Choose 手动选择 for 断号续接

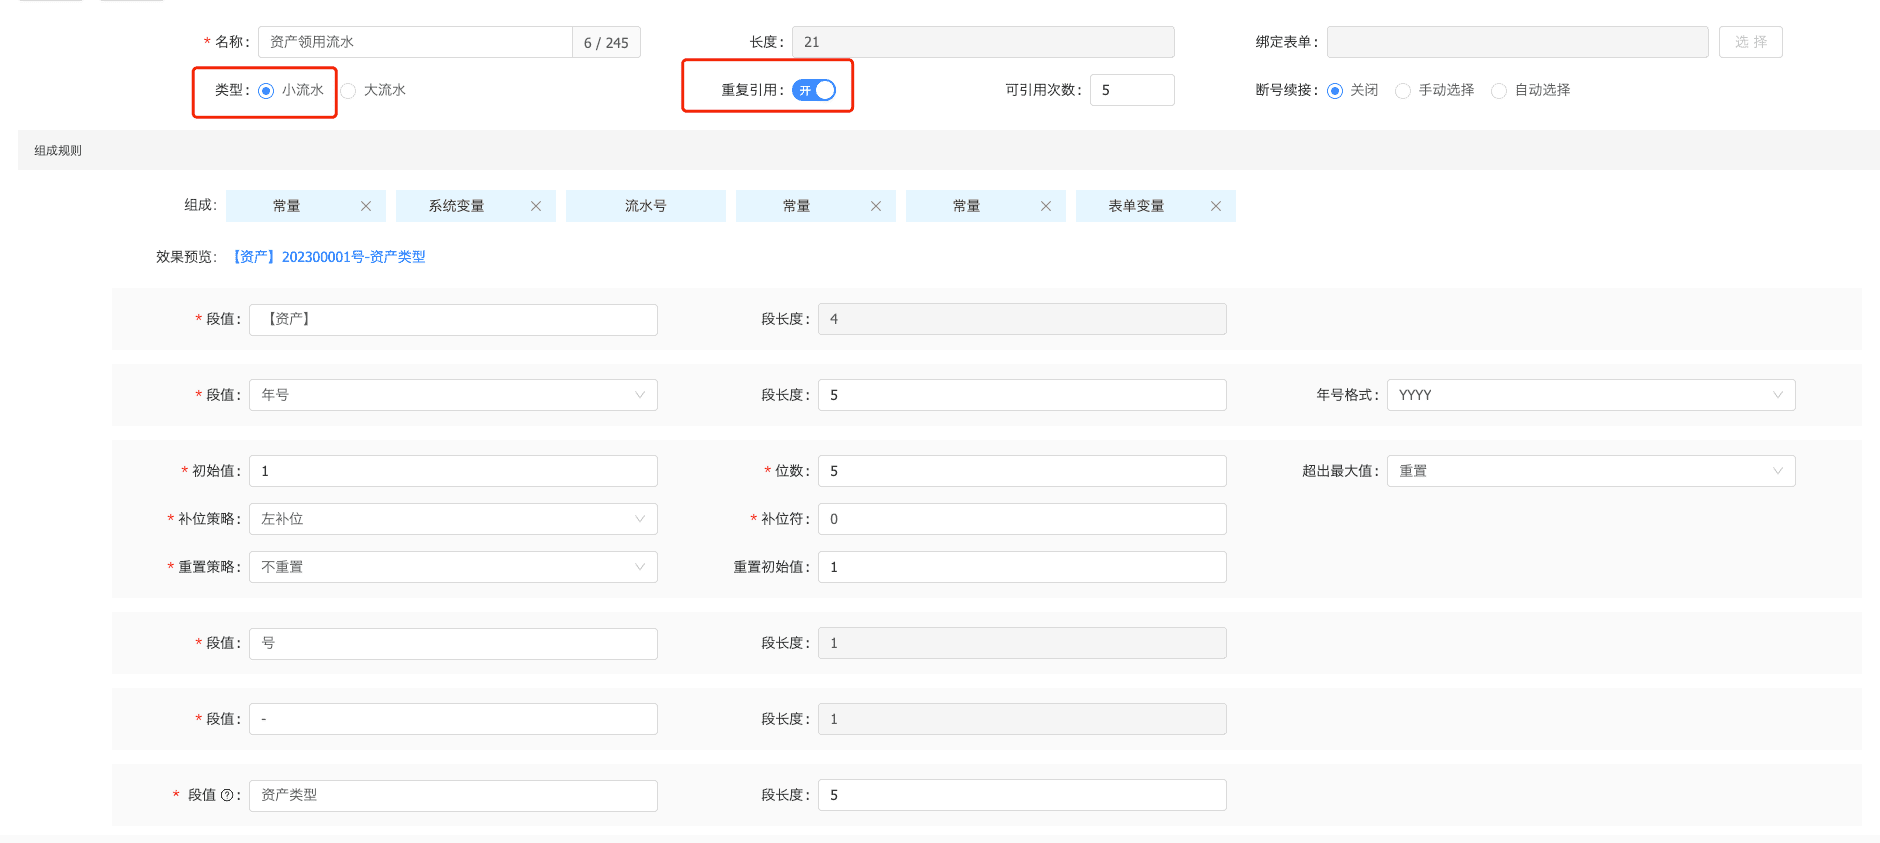1403,91
